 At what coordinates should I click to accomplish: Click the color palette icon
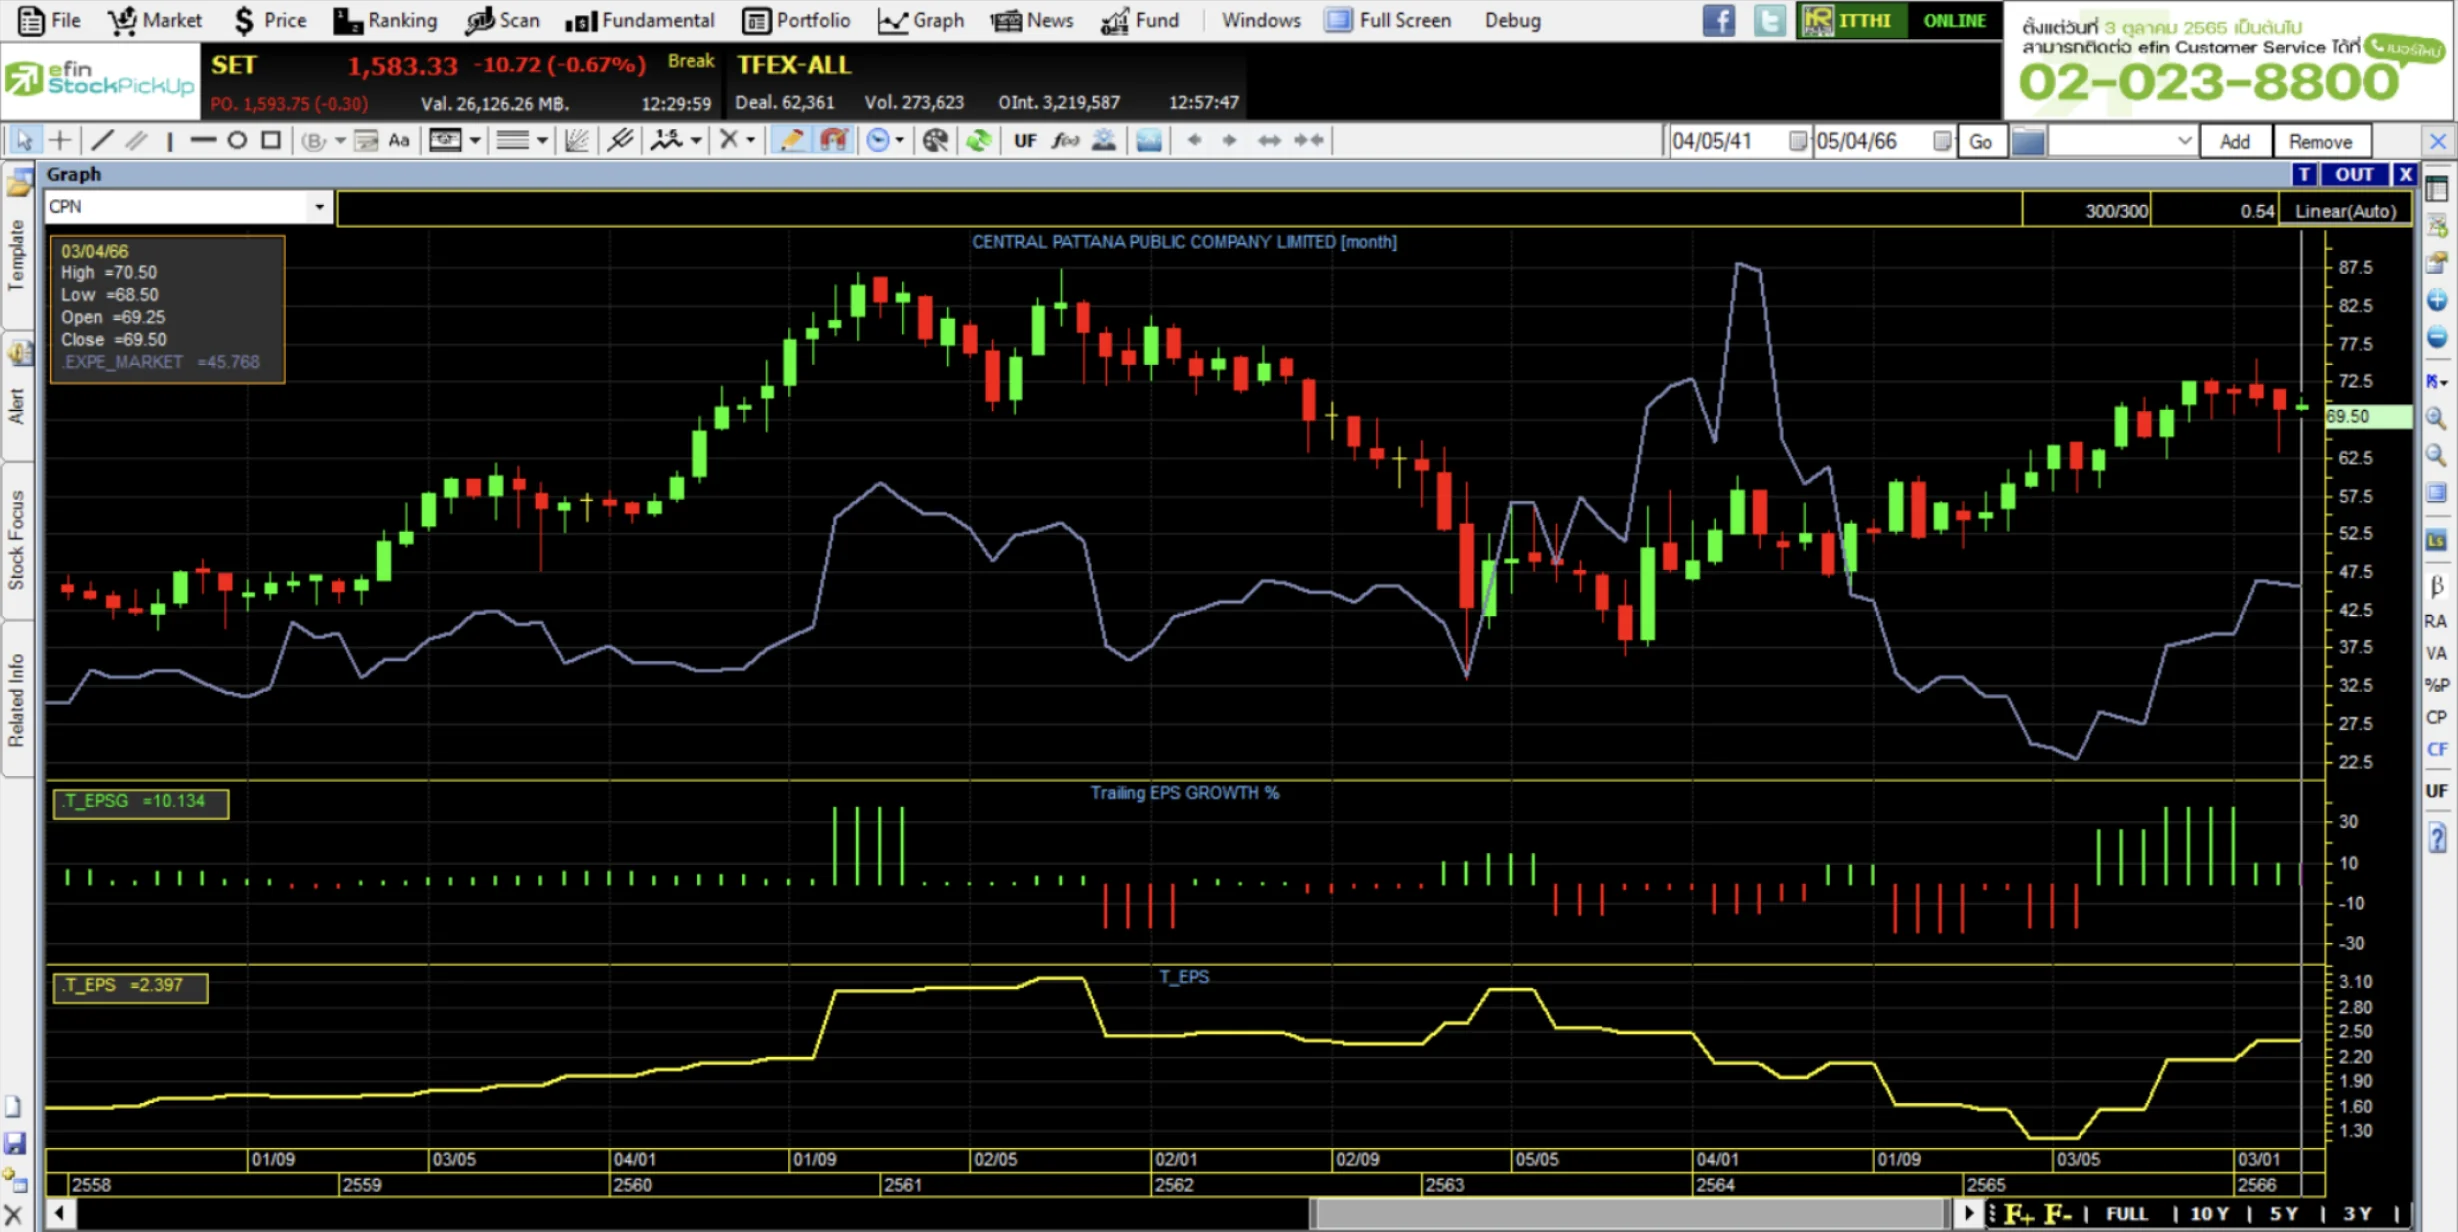pos(935,141)
